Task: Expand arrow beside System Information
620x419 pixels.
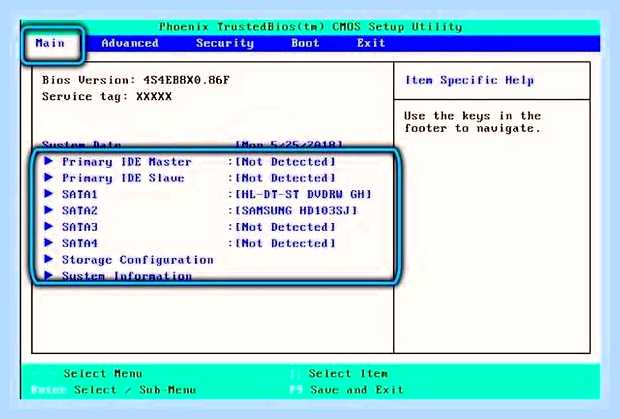Action: (x=49, y=275)
